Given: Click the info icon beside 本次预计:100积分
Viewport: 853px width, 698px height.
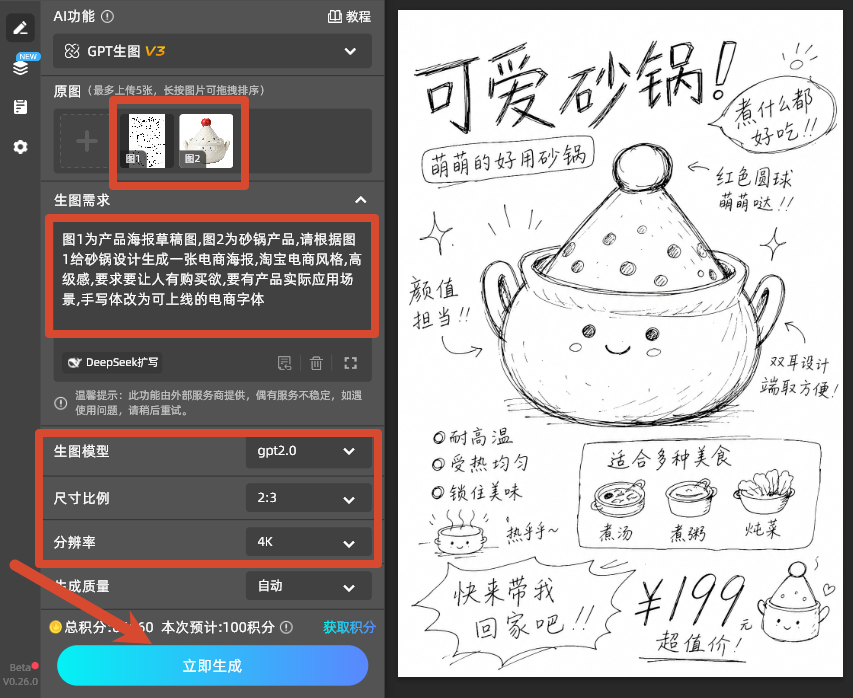Looking at the screenshot, I should (x=286, y=627).
